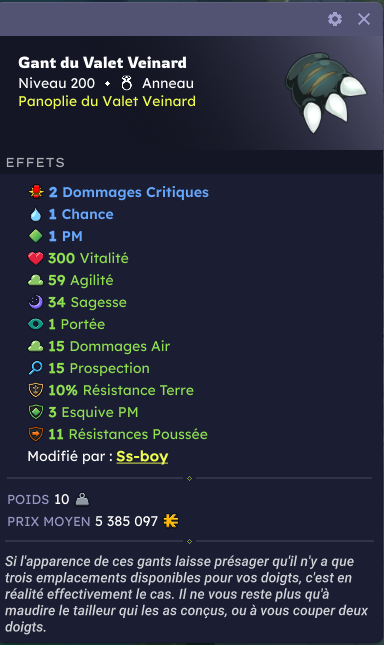Click the blue Chance water drop icon
The image size is (384, 645).
[36, 214]
